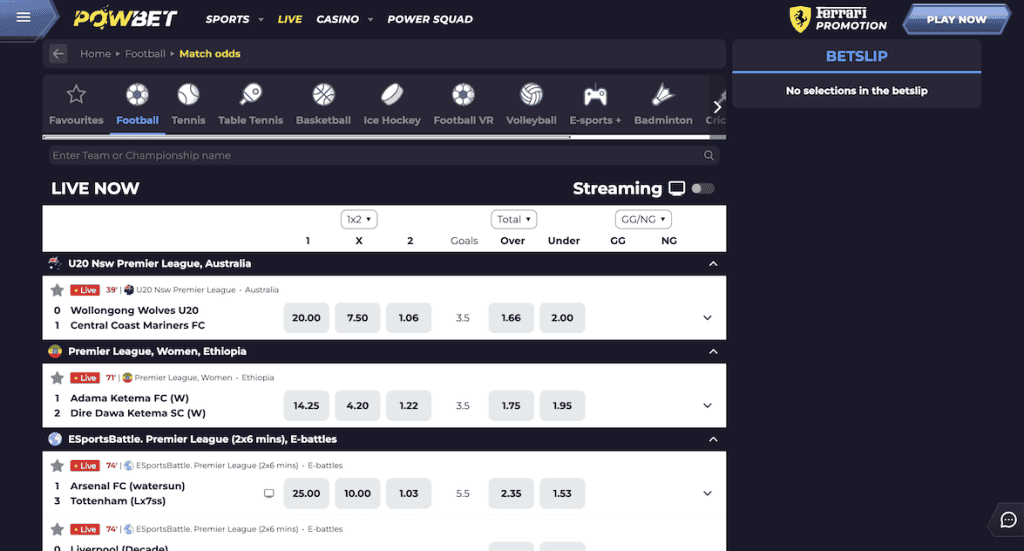Expand more markets for Wollongong Wolves match

pos(707,318)
